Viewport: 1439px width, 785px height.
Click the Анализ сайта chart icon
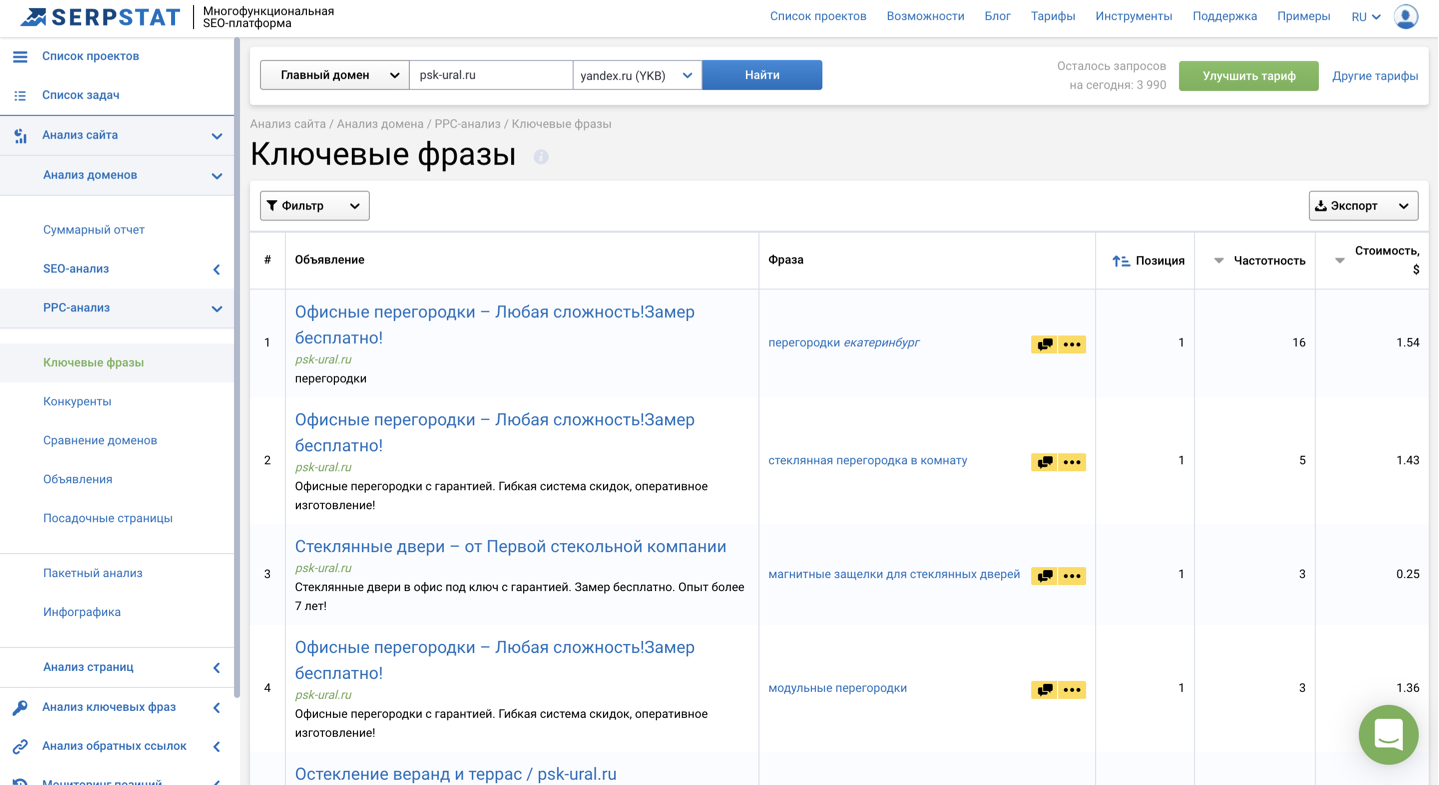20,136
